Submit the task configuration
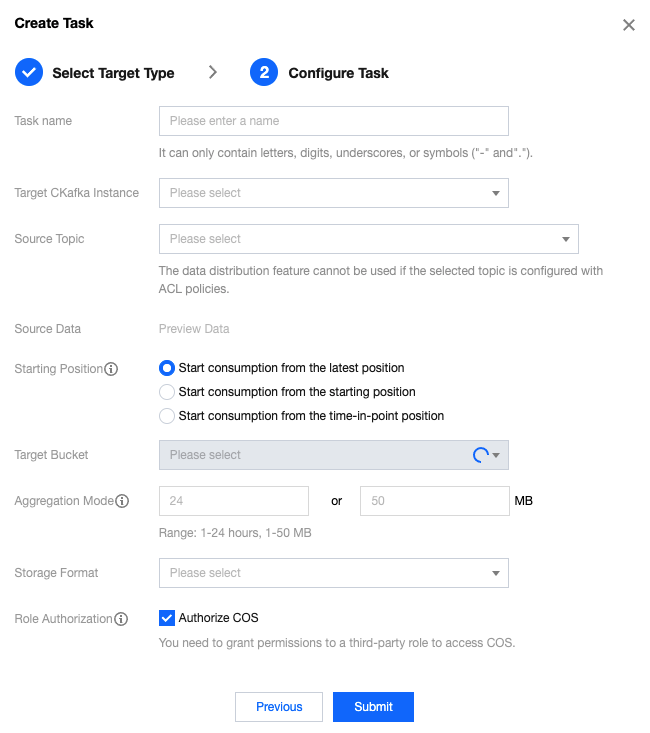This screenshot has height=733, width=650. tap(373, 707)
